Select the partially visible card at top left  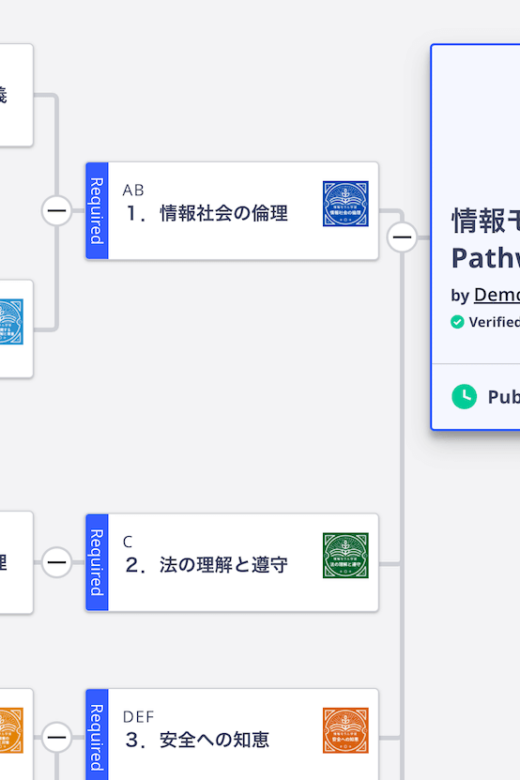[x=16, y=95]
